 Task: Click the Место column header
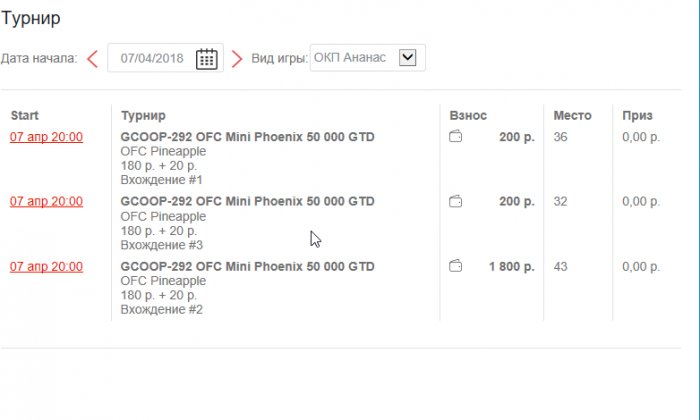[572, 115]
